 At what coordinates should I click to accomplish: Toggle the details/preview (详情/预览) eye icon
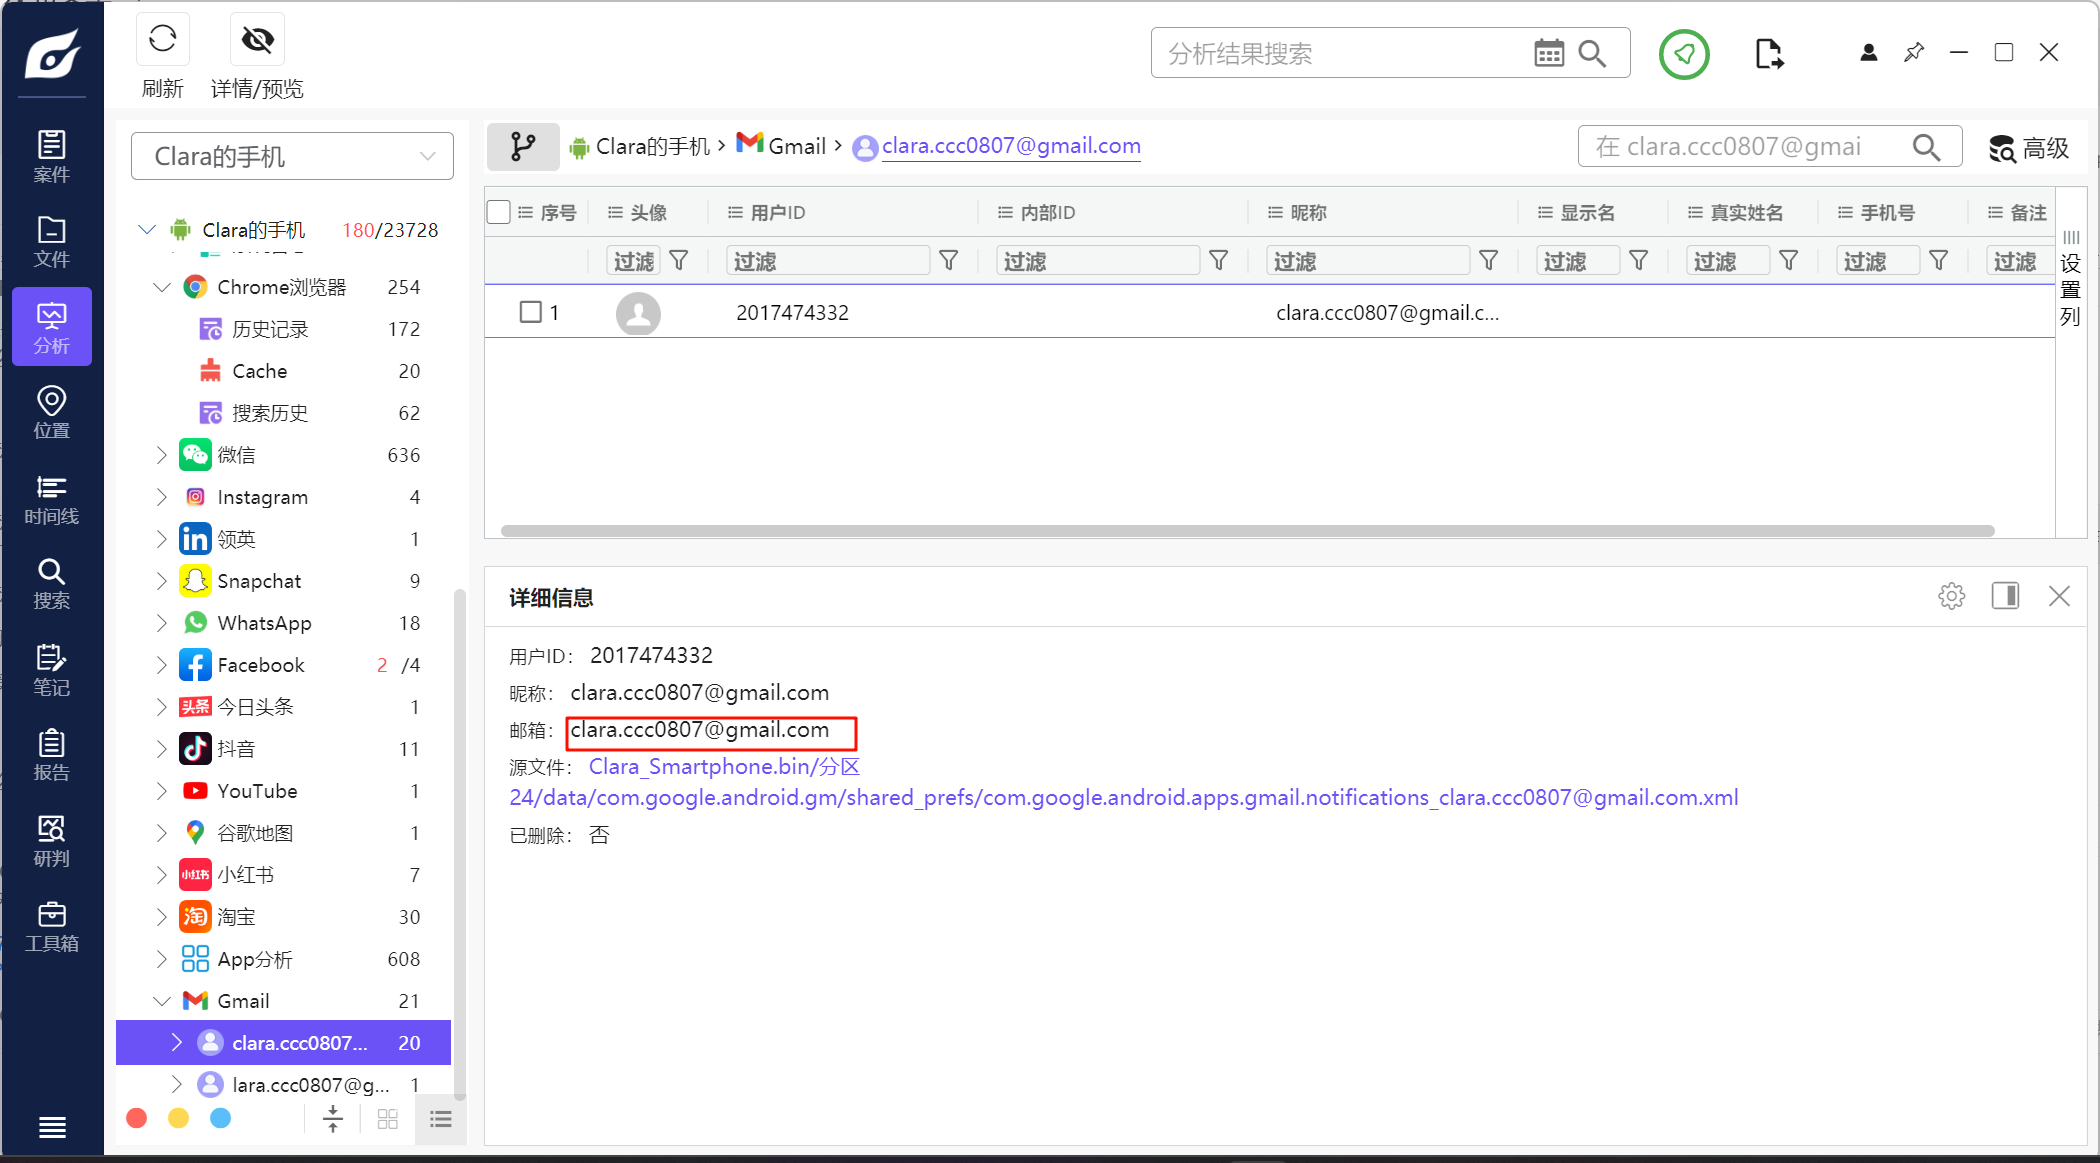[257, 40]
